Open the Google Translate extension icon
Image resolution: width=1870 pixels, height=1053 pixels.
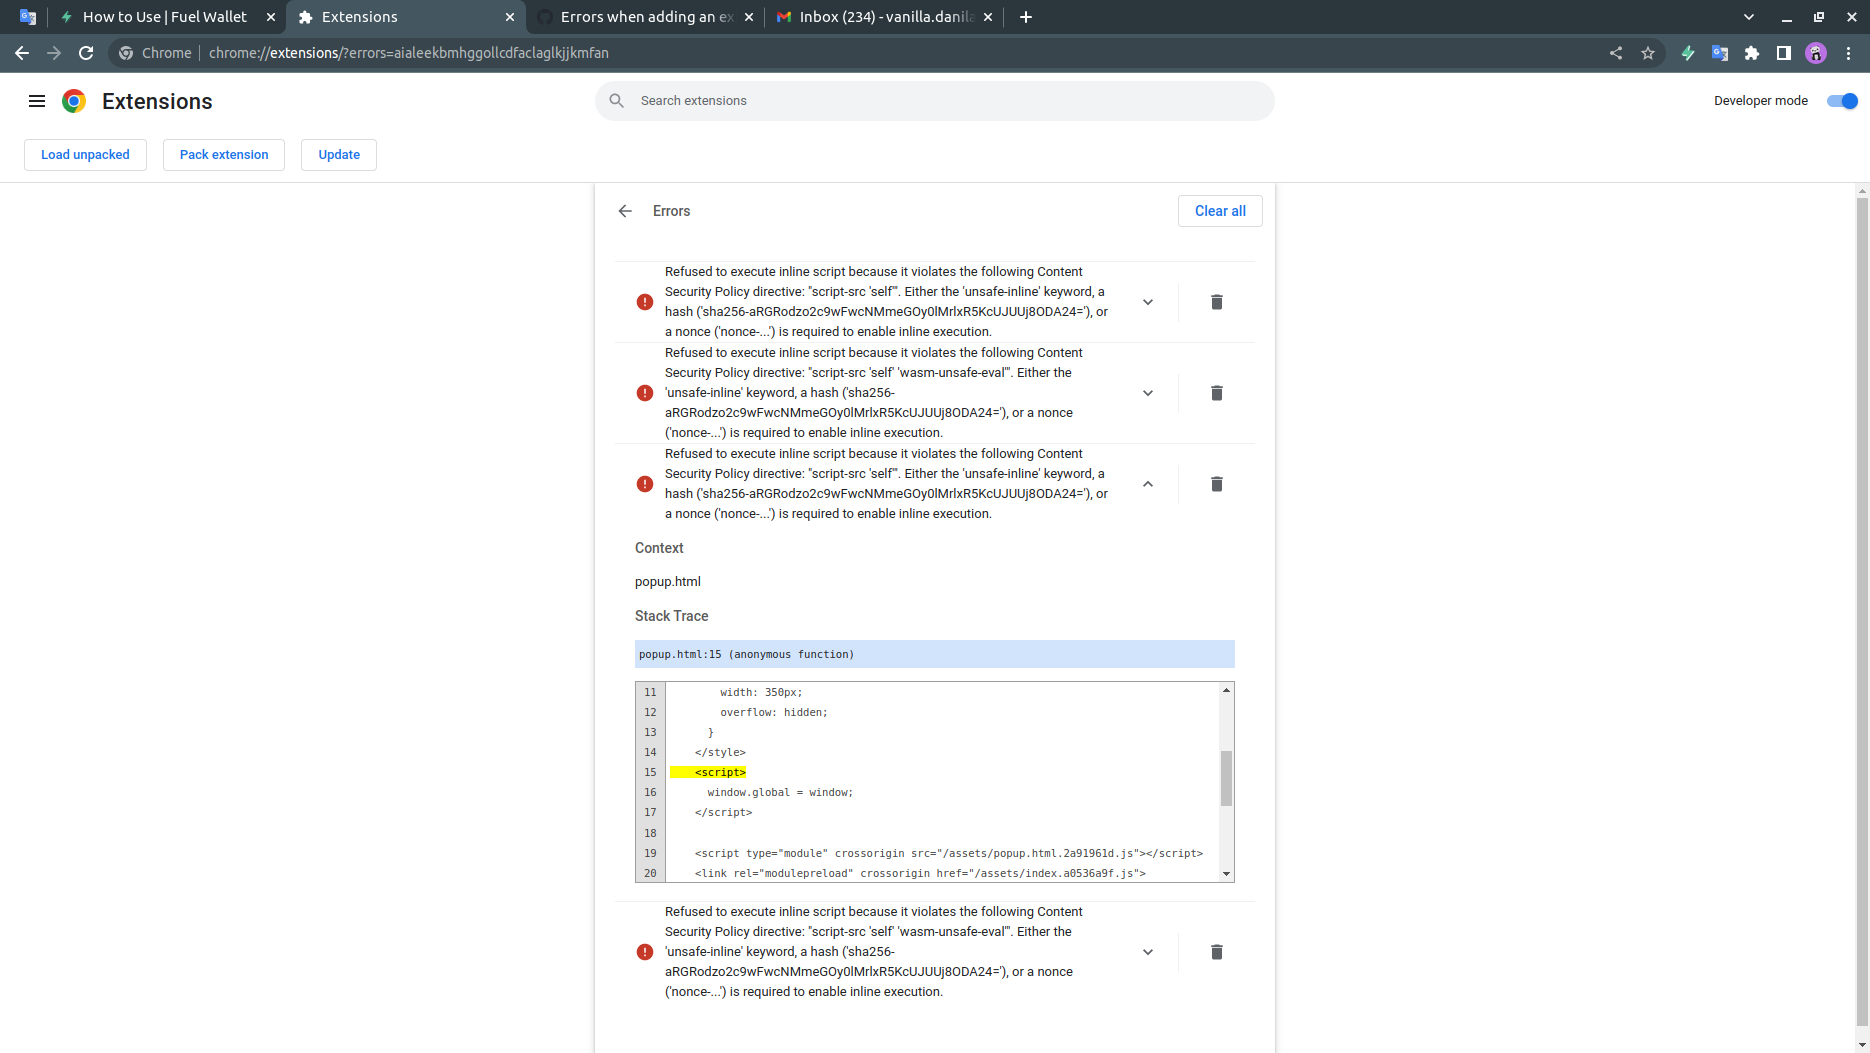(x=1720, y=53)
